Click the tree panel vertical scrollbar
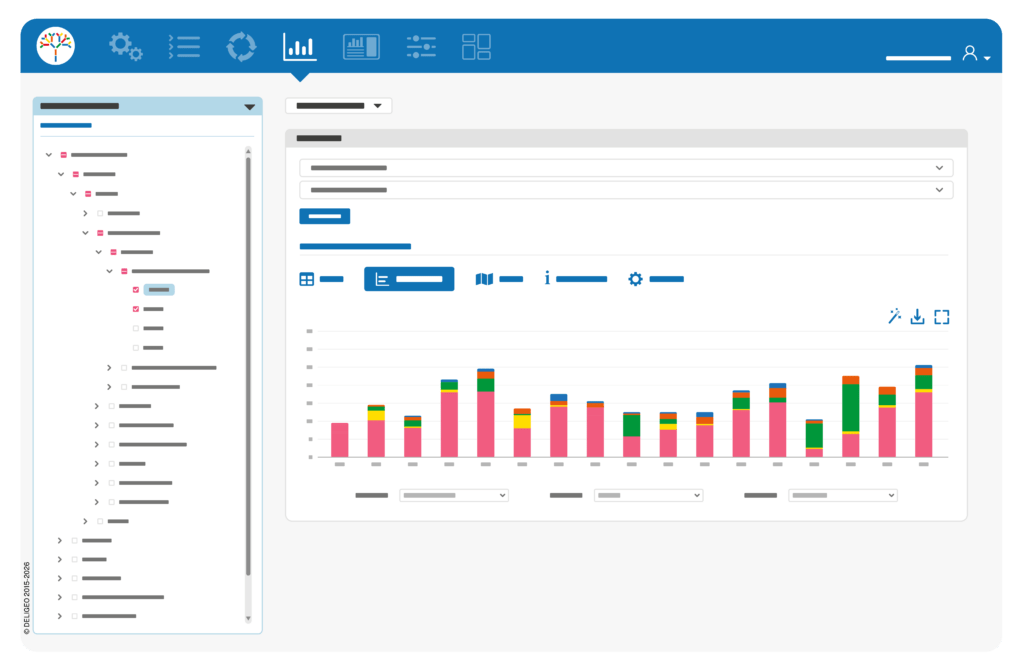 [x=248, y=366]
